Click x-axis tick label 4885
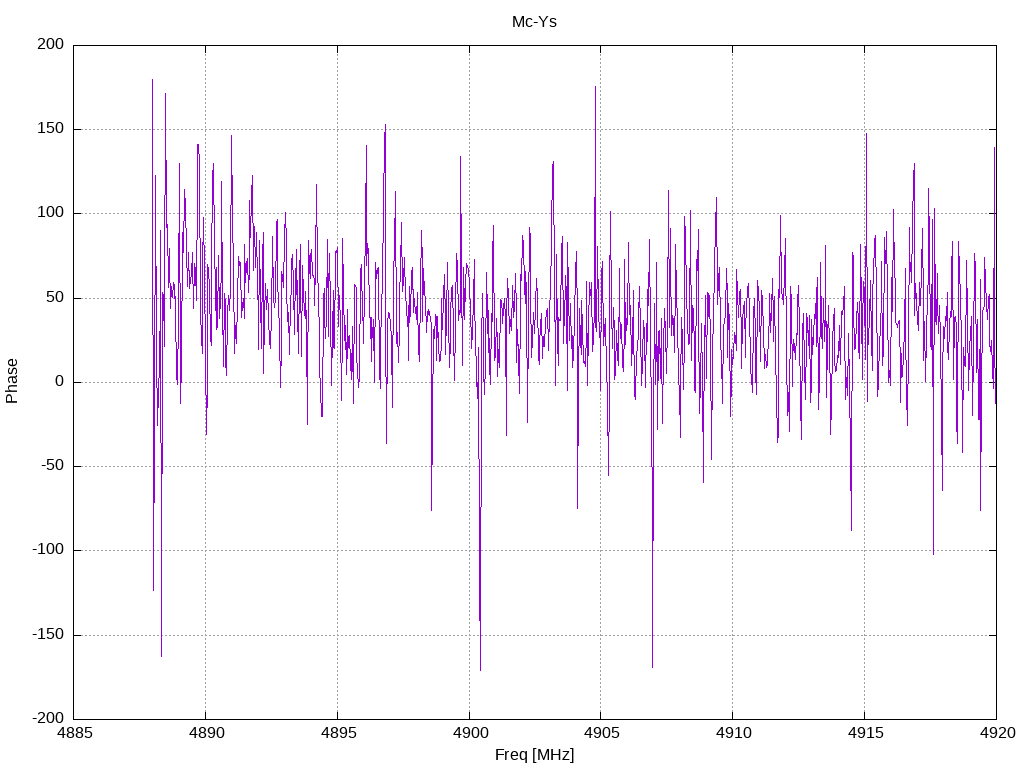Image resolution: width=1024 pixels, height=768 pixels. [75, 733]
